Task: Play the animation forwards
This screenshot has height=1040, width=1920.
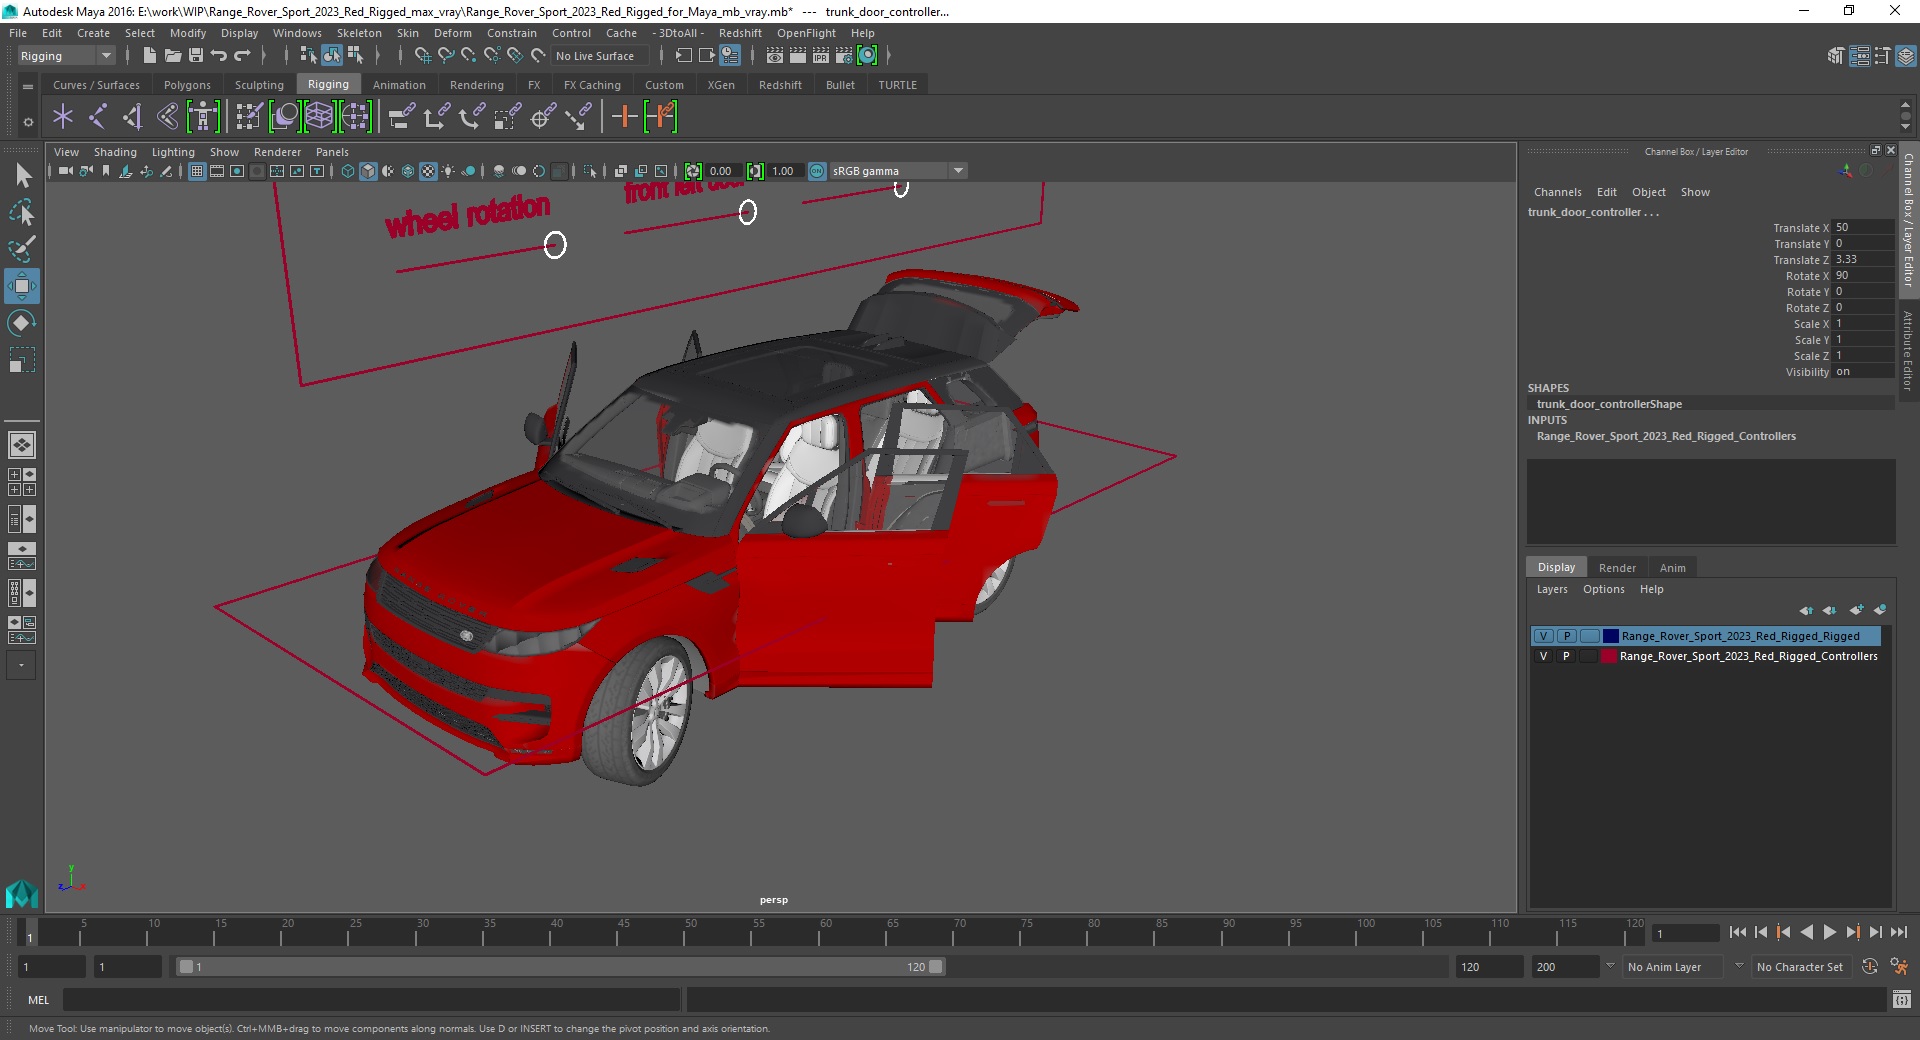Action: click(x=1829, y=932)
